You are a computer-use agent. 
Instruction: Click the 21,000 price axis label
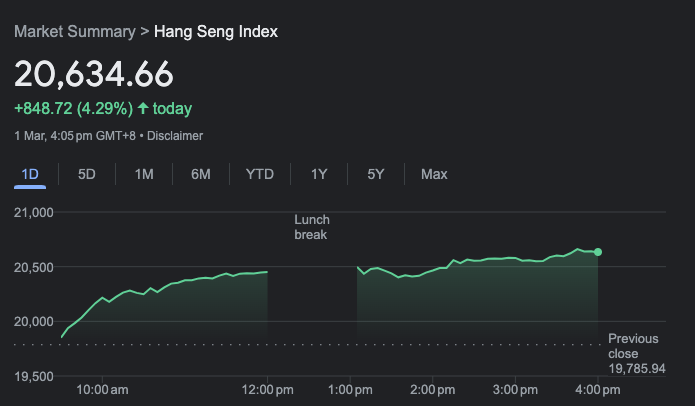35,213
